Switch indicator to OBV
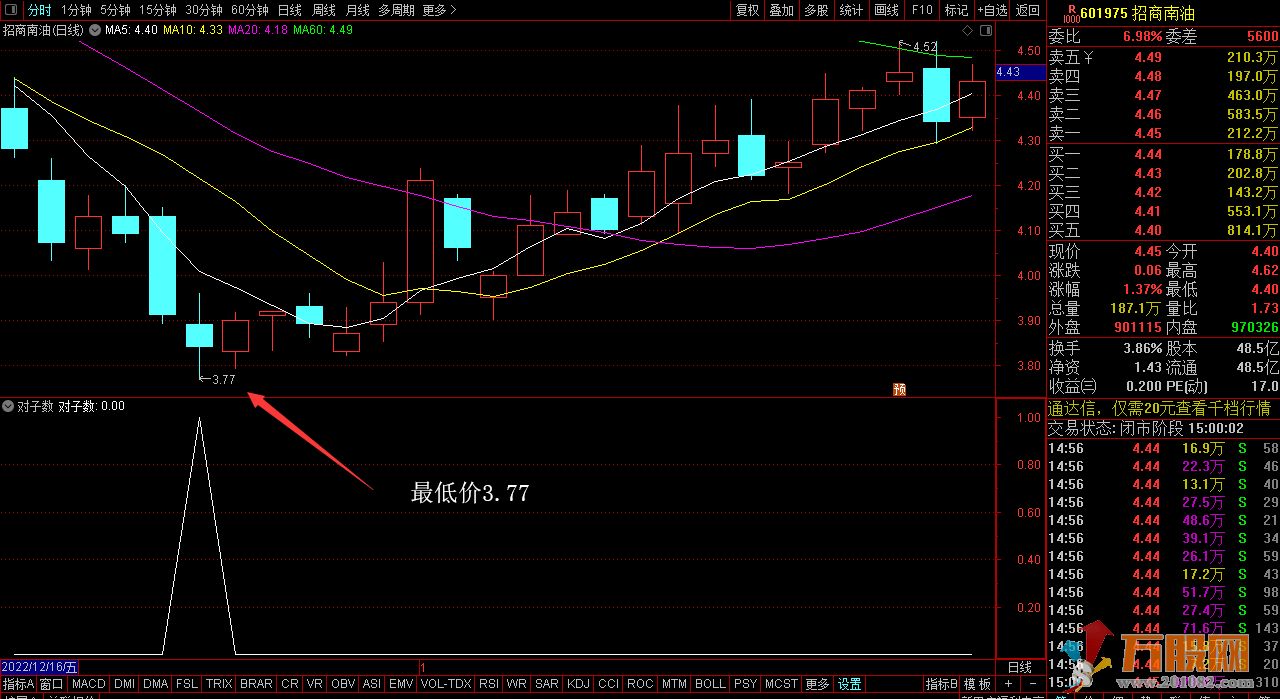Image resolution: width=1280 pixels, height=699 pixels. pyautogui.click(x=343, y=684)
